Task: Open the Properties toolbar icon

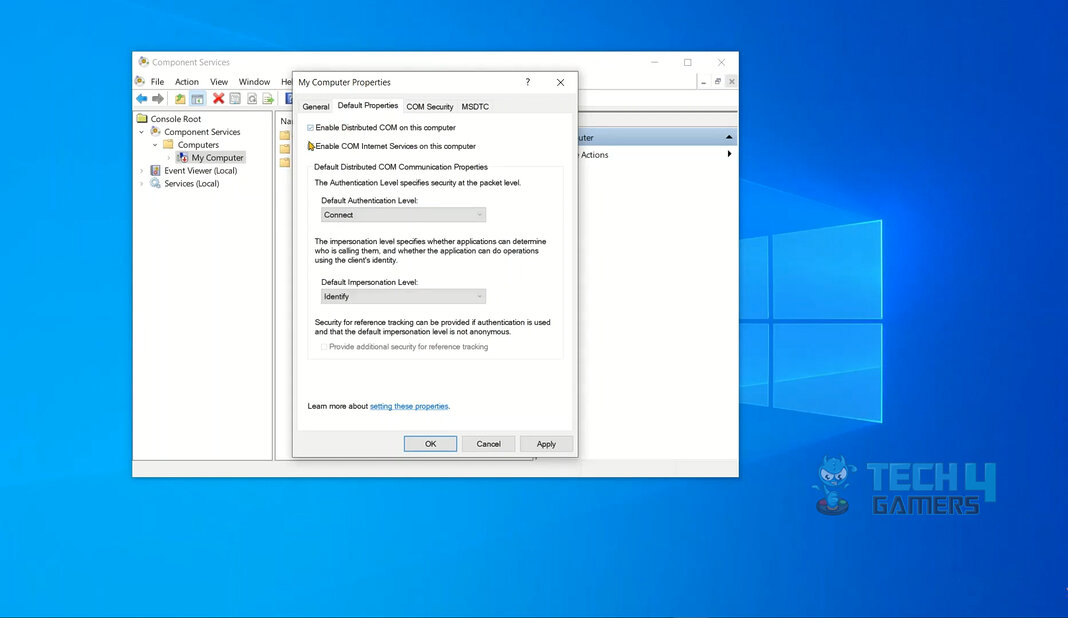Action: [x=235, y=98]
